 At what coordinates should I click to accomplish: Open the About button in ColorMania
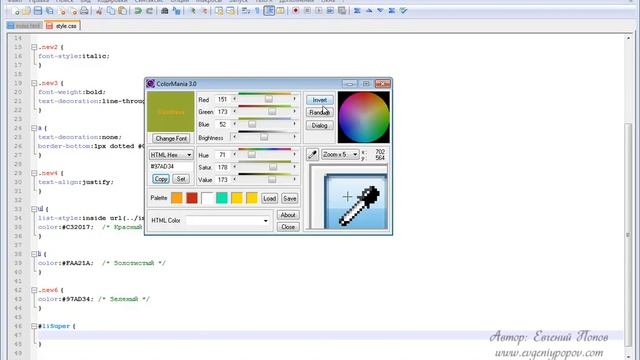[x=288, y=215]
